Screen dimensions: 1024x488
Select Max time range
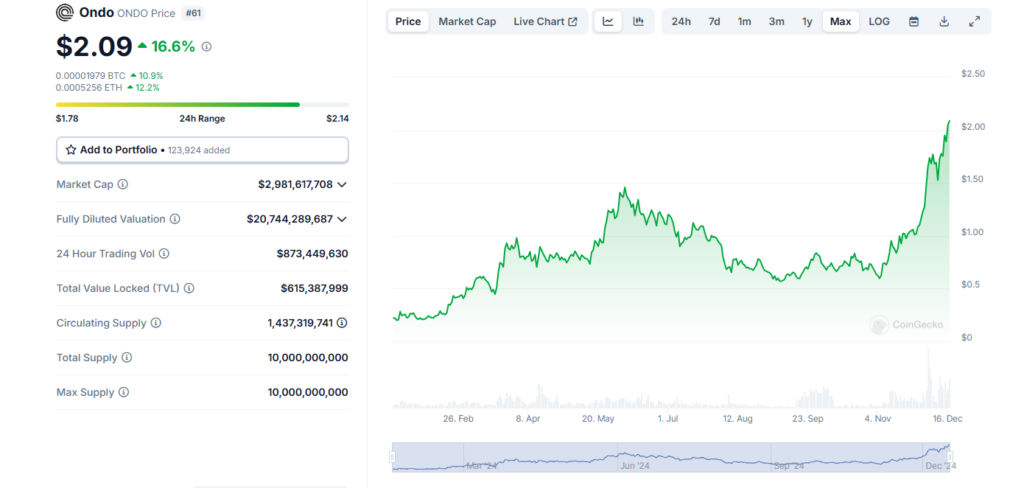[840, 22]
